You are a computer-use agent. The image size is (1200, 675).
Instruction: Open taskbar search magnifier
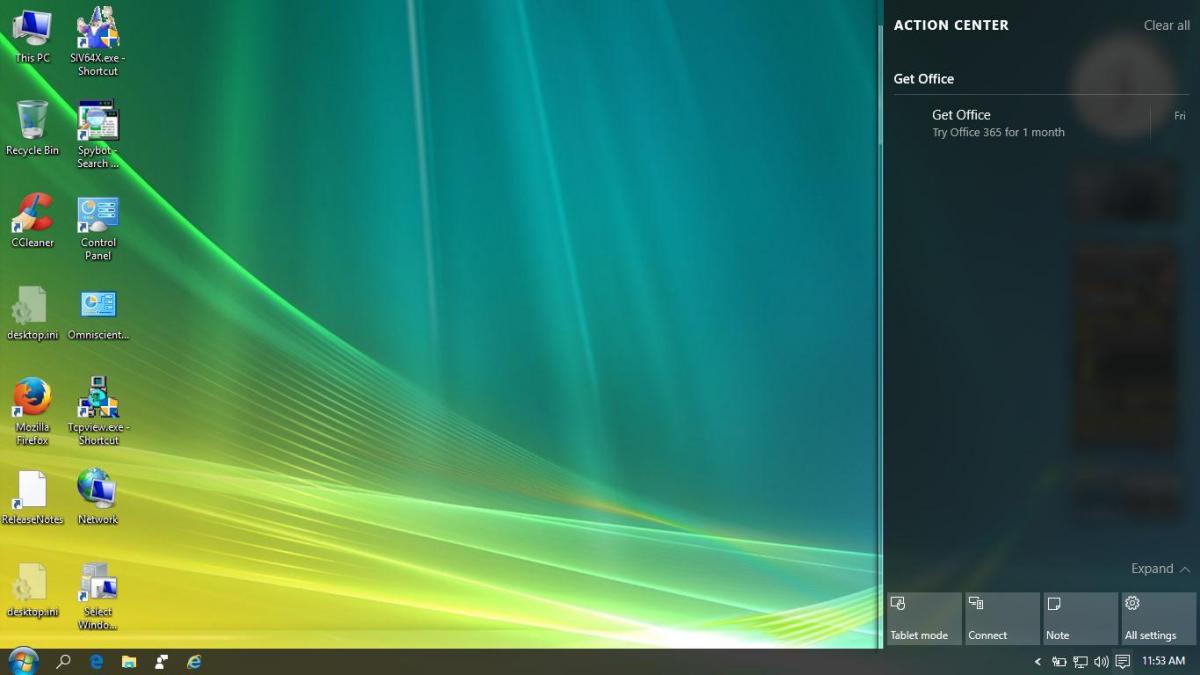click(63, 661)
